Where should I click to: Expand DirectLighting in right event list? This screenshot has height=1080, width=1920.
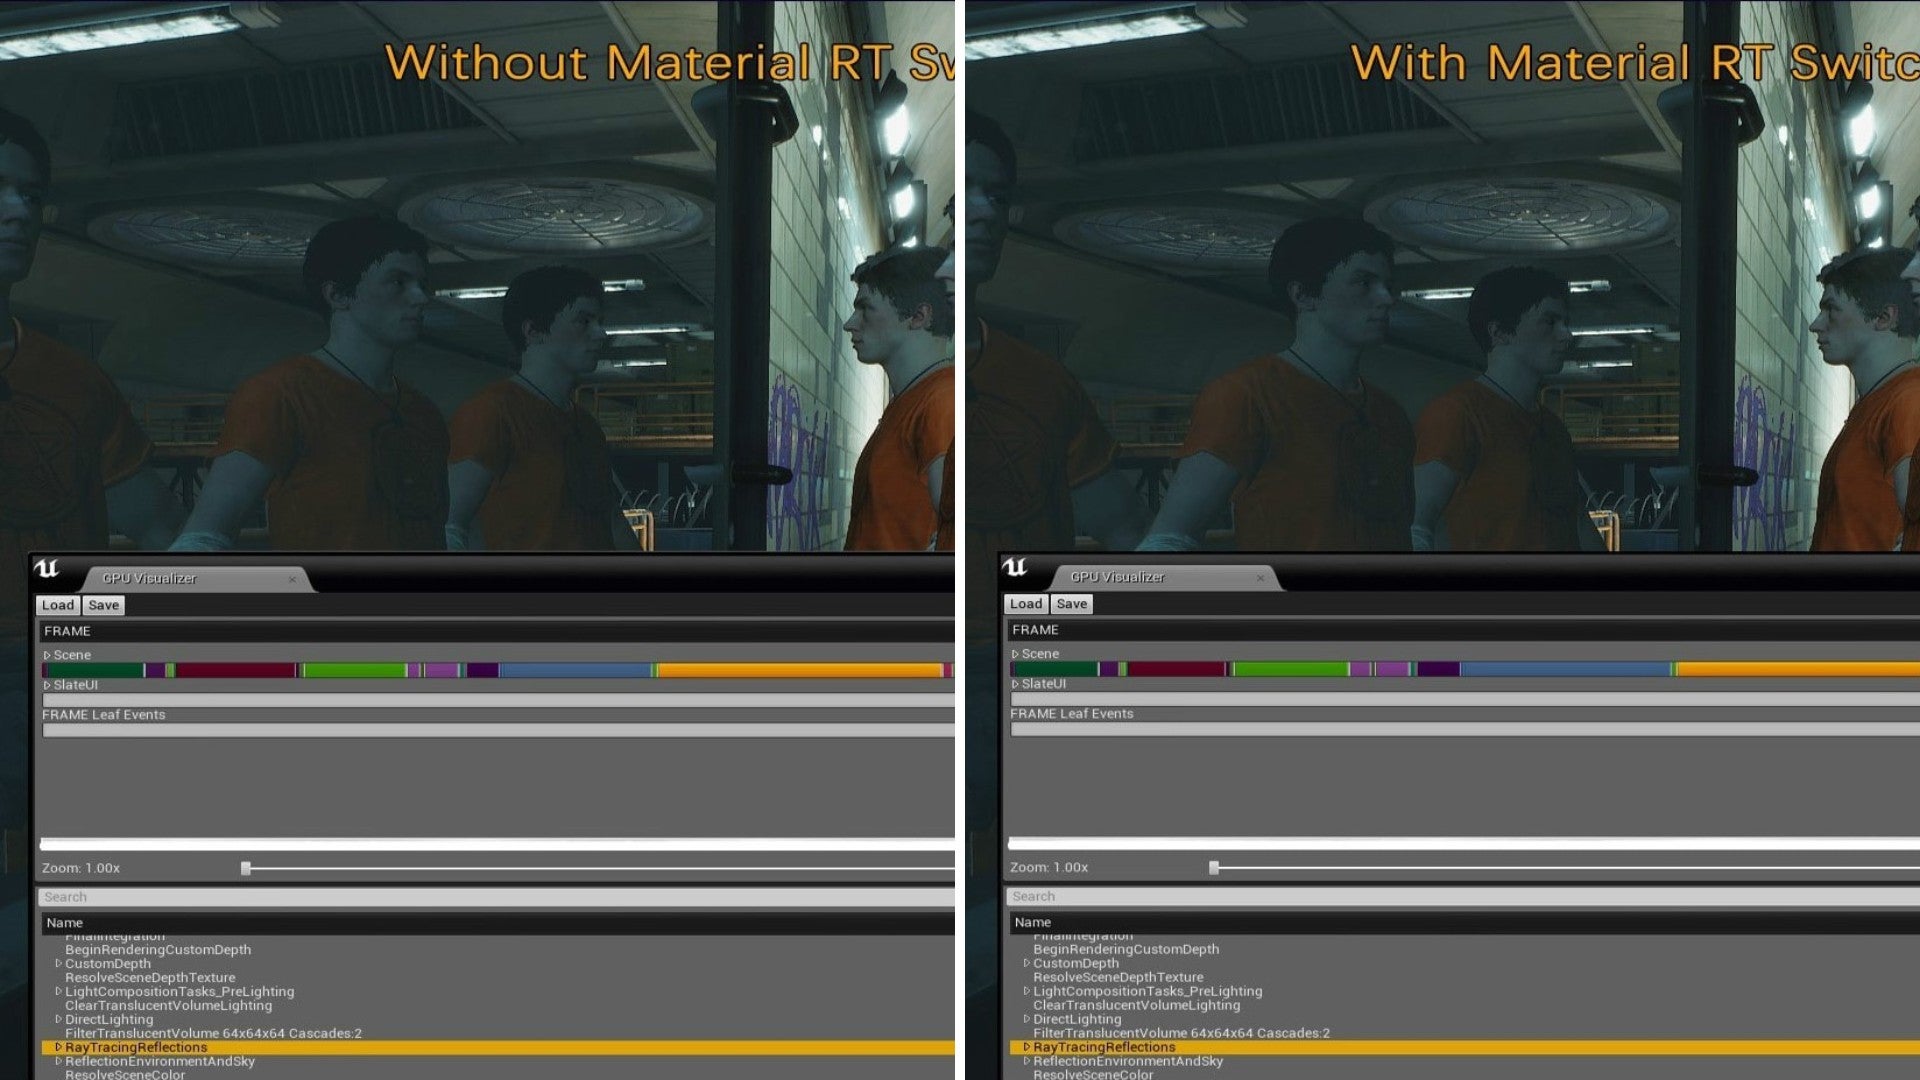(x=1026, y=1020)
